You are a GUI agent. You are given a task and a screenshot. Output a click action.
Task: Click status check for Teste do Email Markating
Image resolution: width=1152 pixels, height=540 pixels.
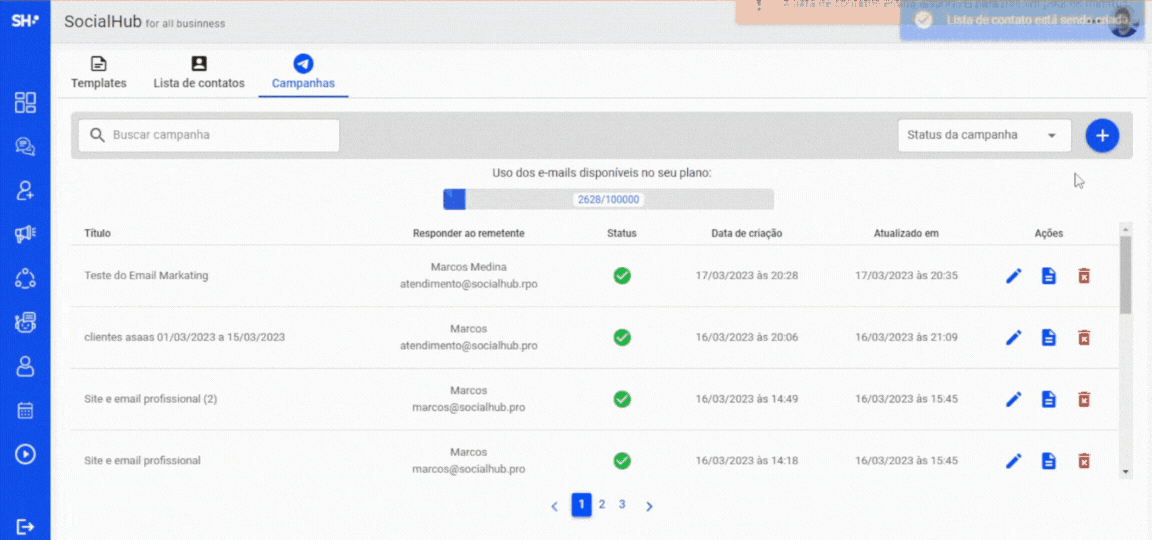622,276
